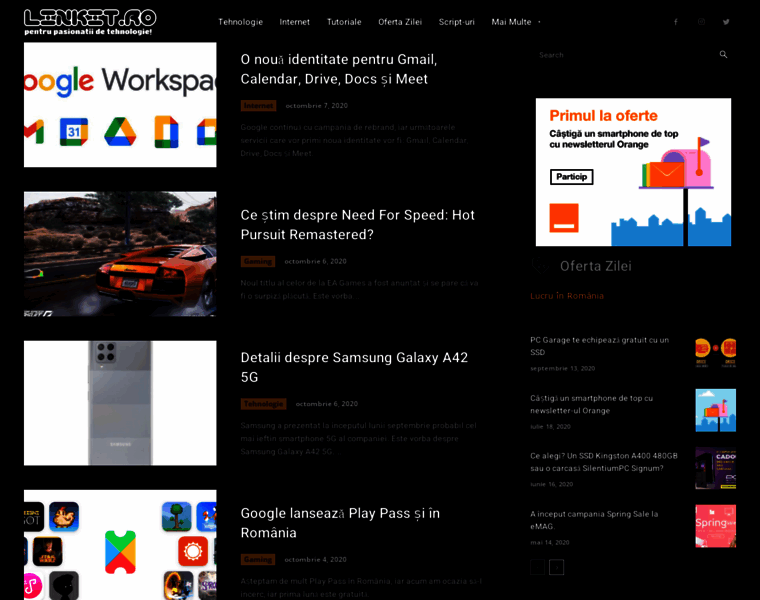Click Gaming tag under Play Pass article
The height and width of the screenshot is (600, 760).
click(x=258, y=559)
